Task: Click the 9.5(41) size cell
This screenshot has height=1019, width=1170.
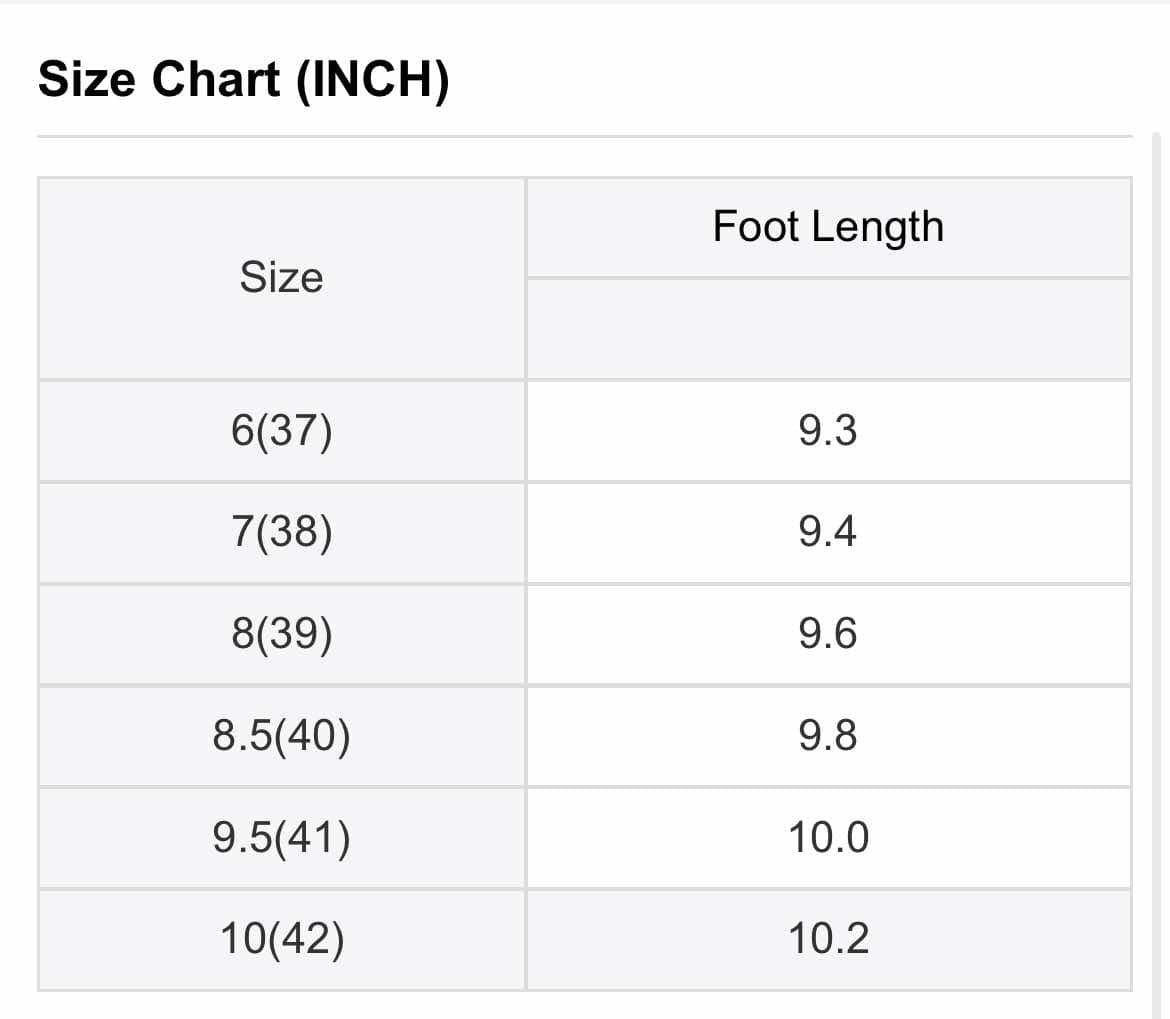Action: (x=281, y=838)
